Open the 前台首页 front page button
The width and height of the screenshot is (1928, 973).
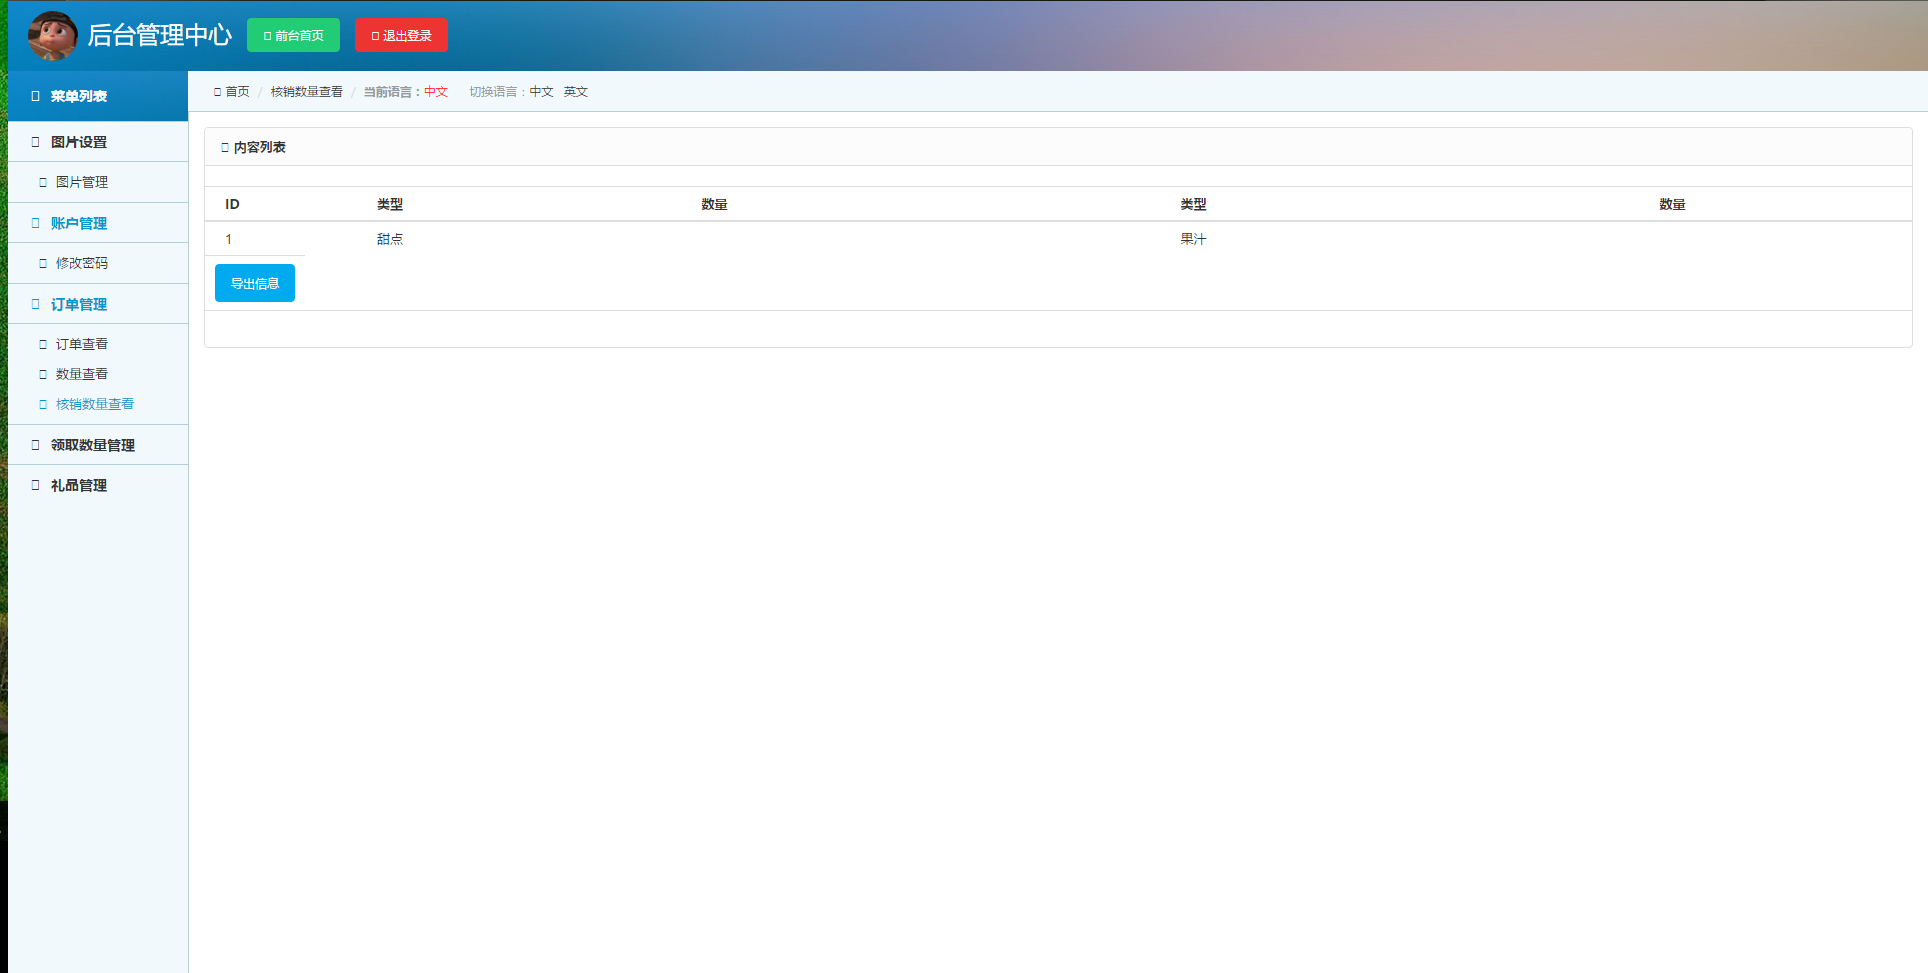click(x=293, y=35)
